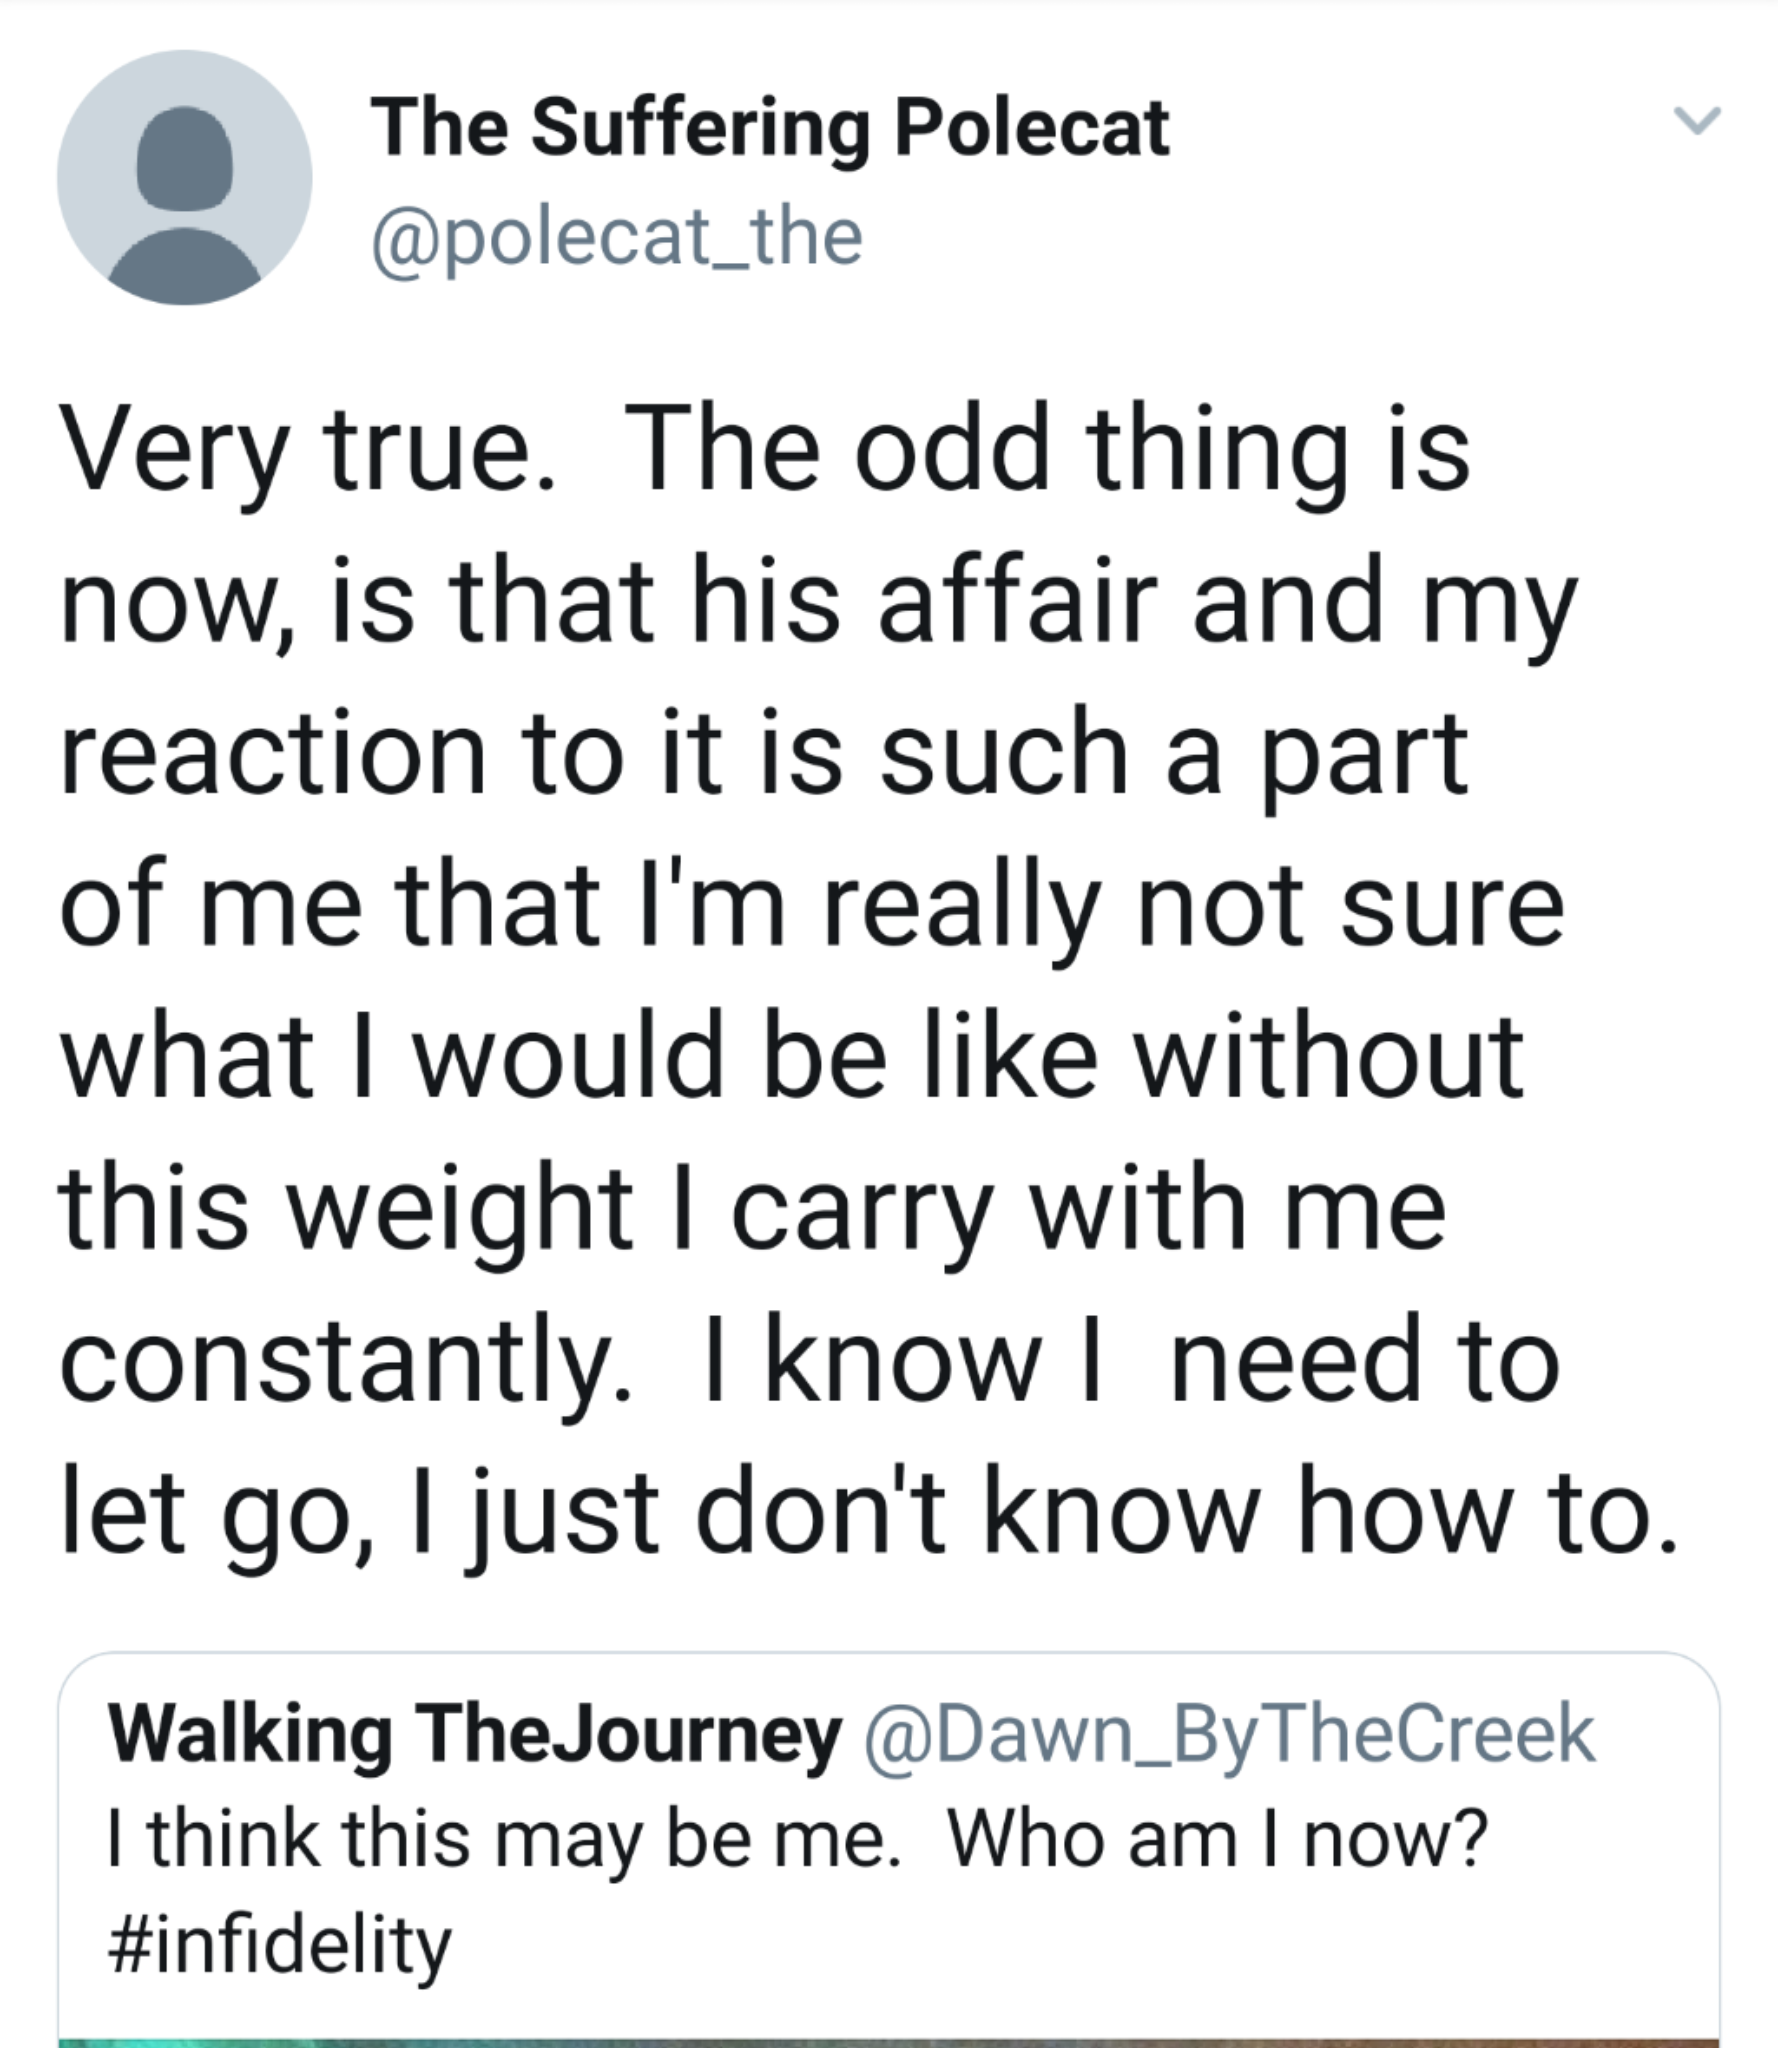Screen dimensions: 1778x2048
Task: Open the @polecat_the handle
Action: pyautogui.click(x=616, y=238)
